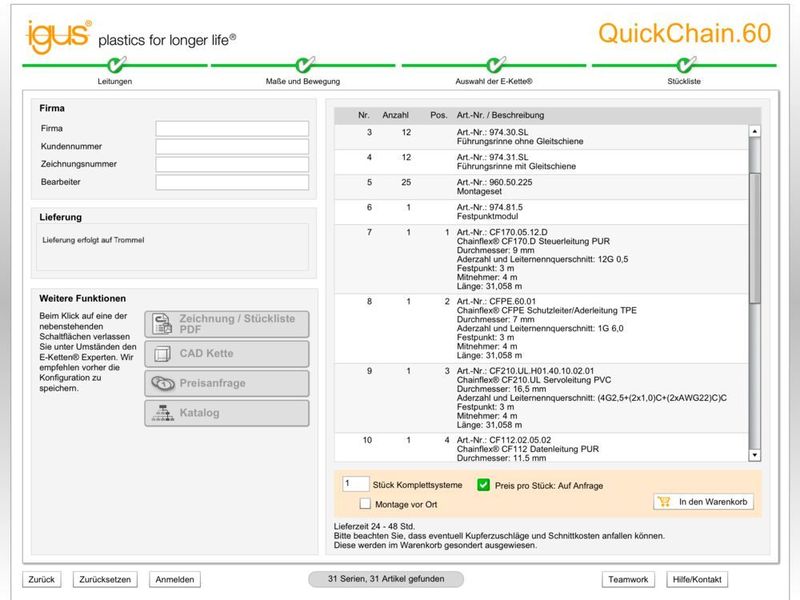
Task: Click the shopping cart icon
Action: point(664,502)
